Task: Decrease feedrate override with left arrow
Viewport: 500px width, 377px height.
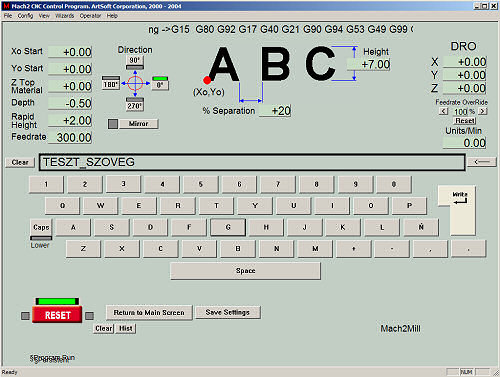Action: [x=444, y=111]
